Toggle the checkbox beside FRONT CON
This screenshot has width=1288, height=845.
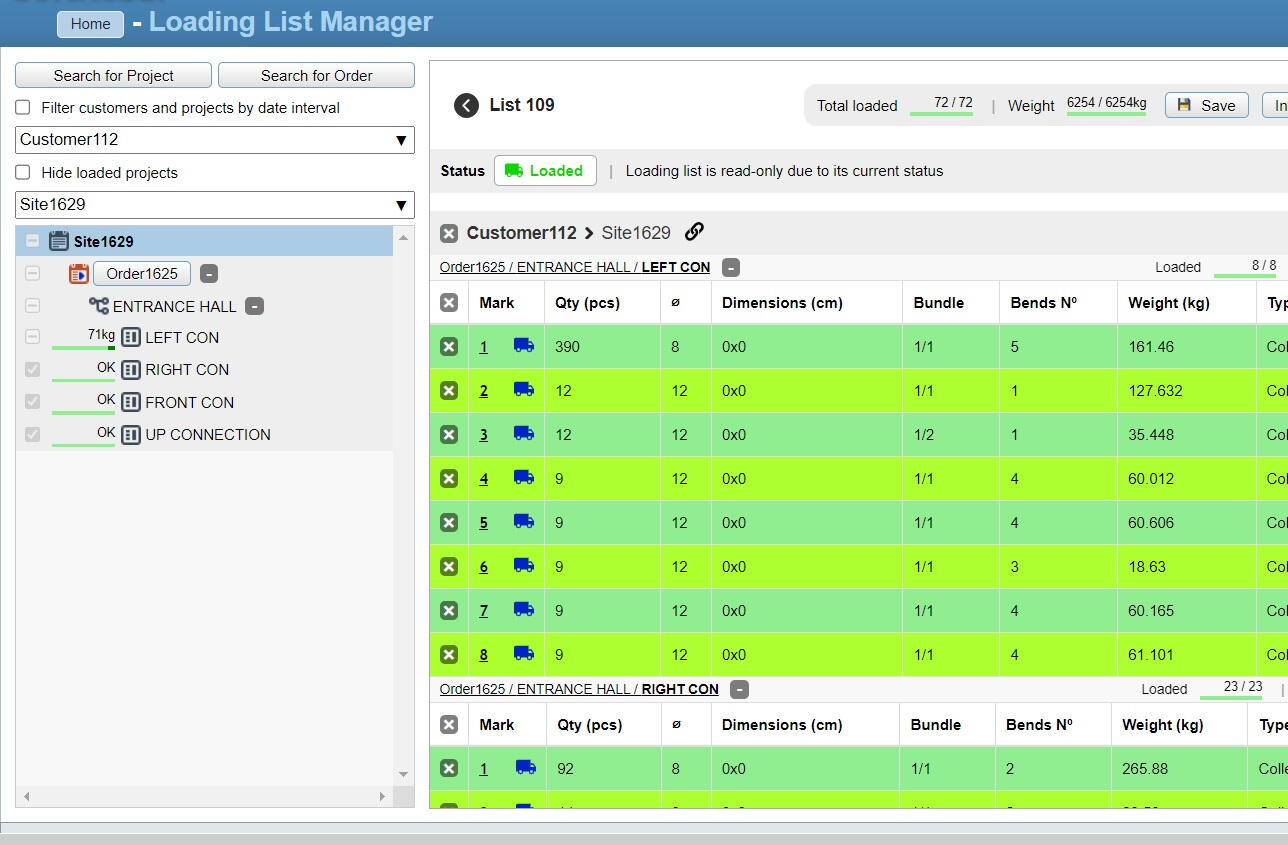pyautogui.click(x=32, y=402)
